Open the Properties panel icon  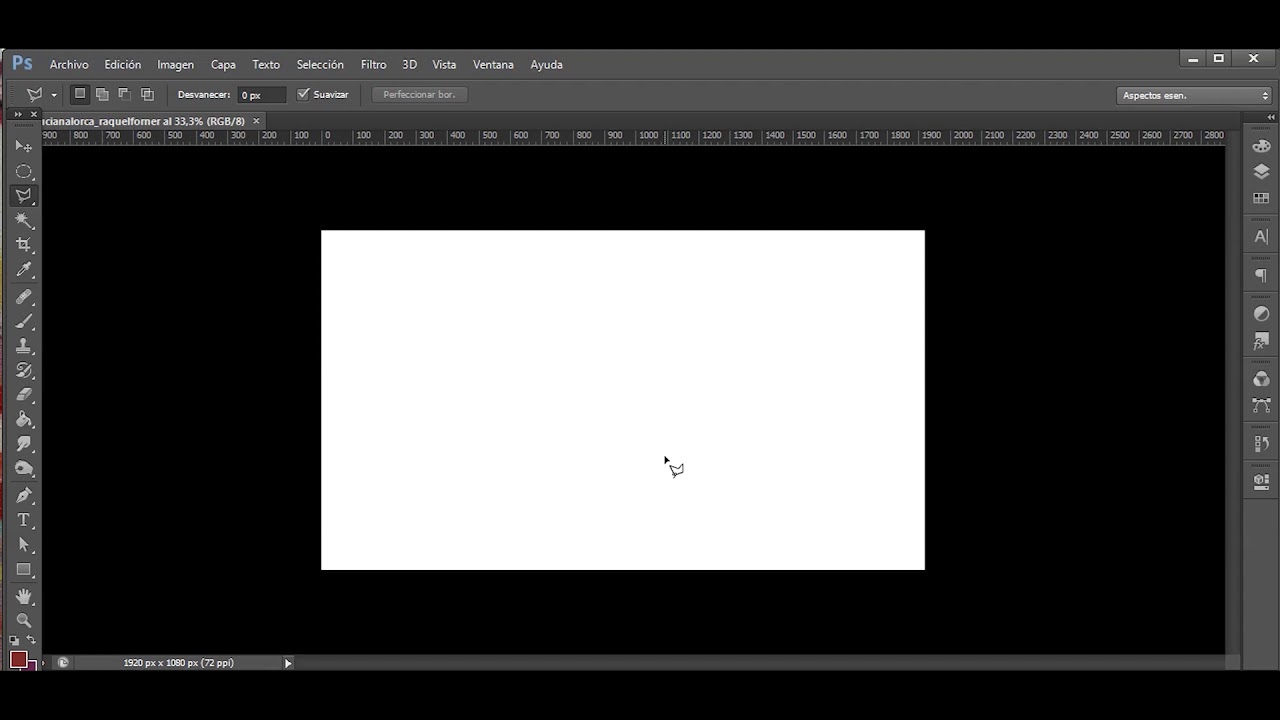tap(1261, 481)
